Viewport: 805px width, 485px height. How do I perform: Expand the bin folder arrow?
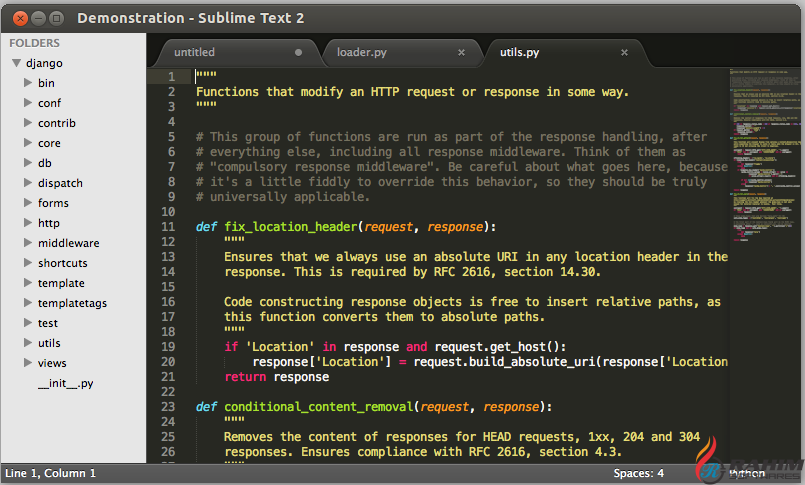click(28, 83)
